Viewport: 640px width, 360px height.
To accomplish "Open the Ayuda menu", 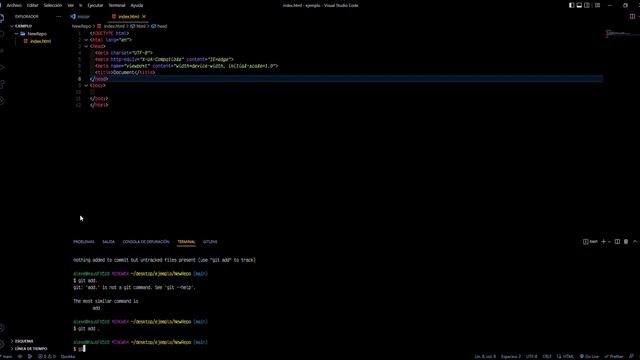I will pyautogui.click(x=137, y=5).
